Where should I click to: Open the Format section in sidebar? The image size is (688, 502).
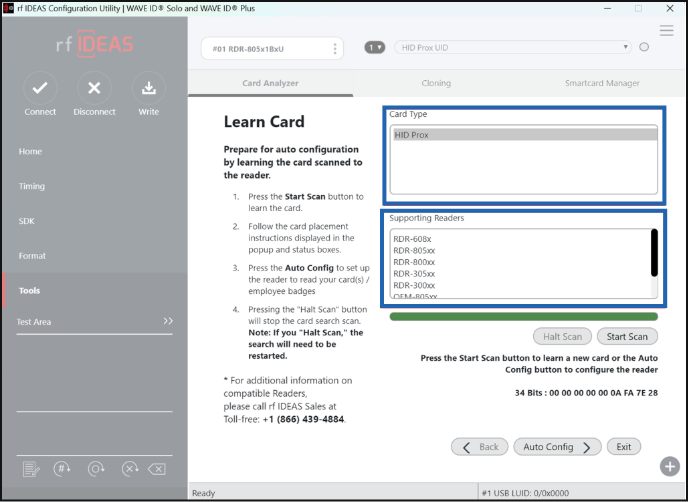32,256
